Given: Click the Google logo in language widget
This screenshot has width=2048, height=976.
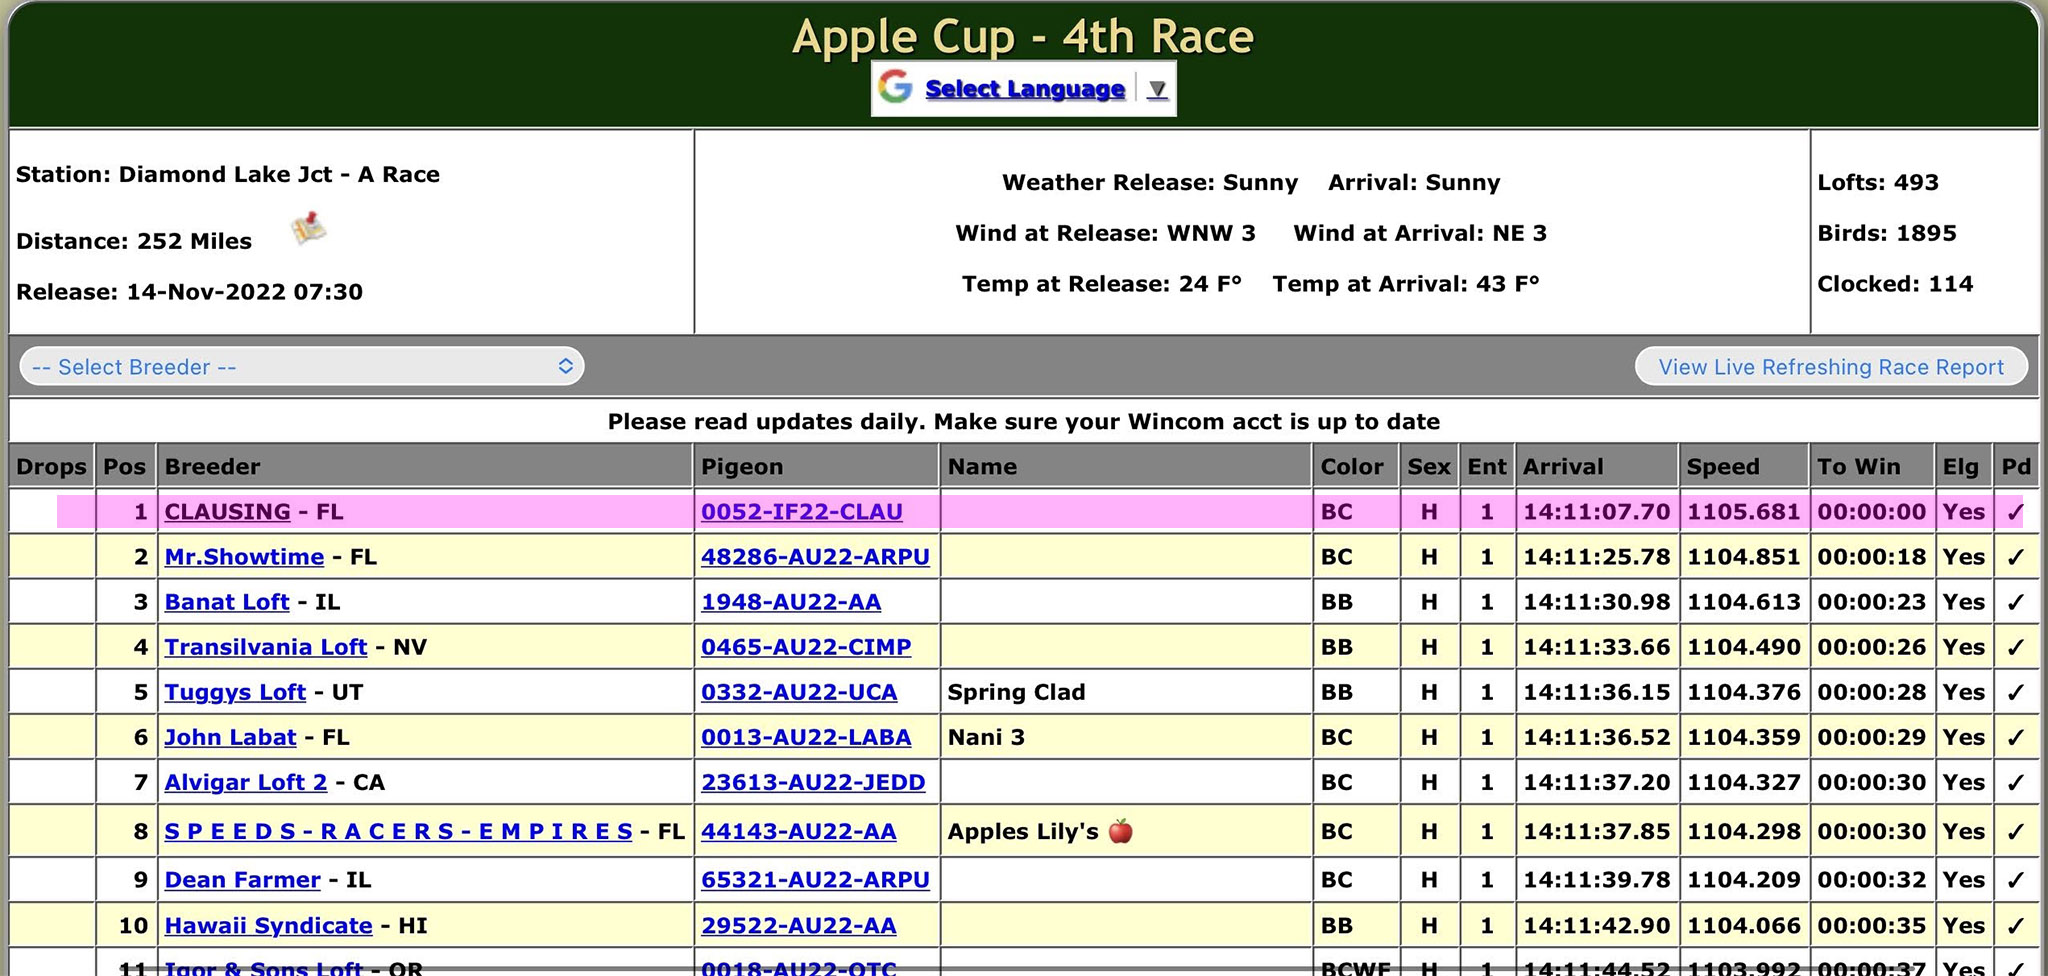Looking at the screenshot, I should tap(895, 88).
